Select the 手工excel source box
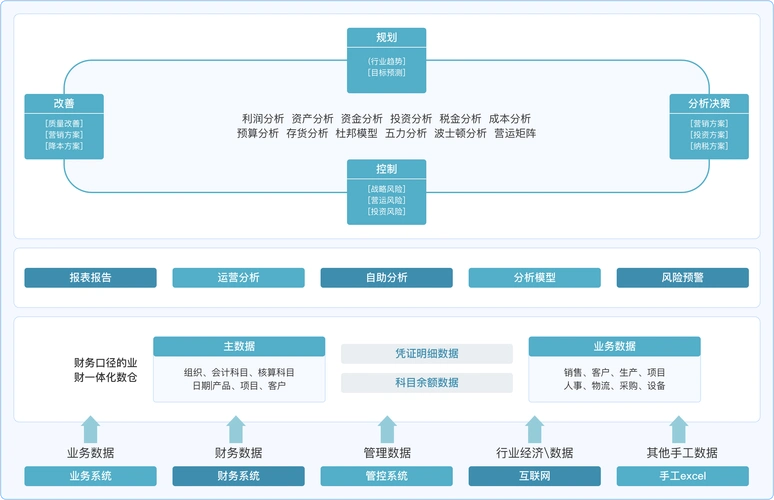 click(x=682, y=476)
